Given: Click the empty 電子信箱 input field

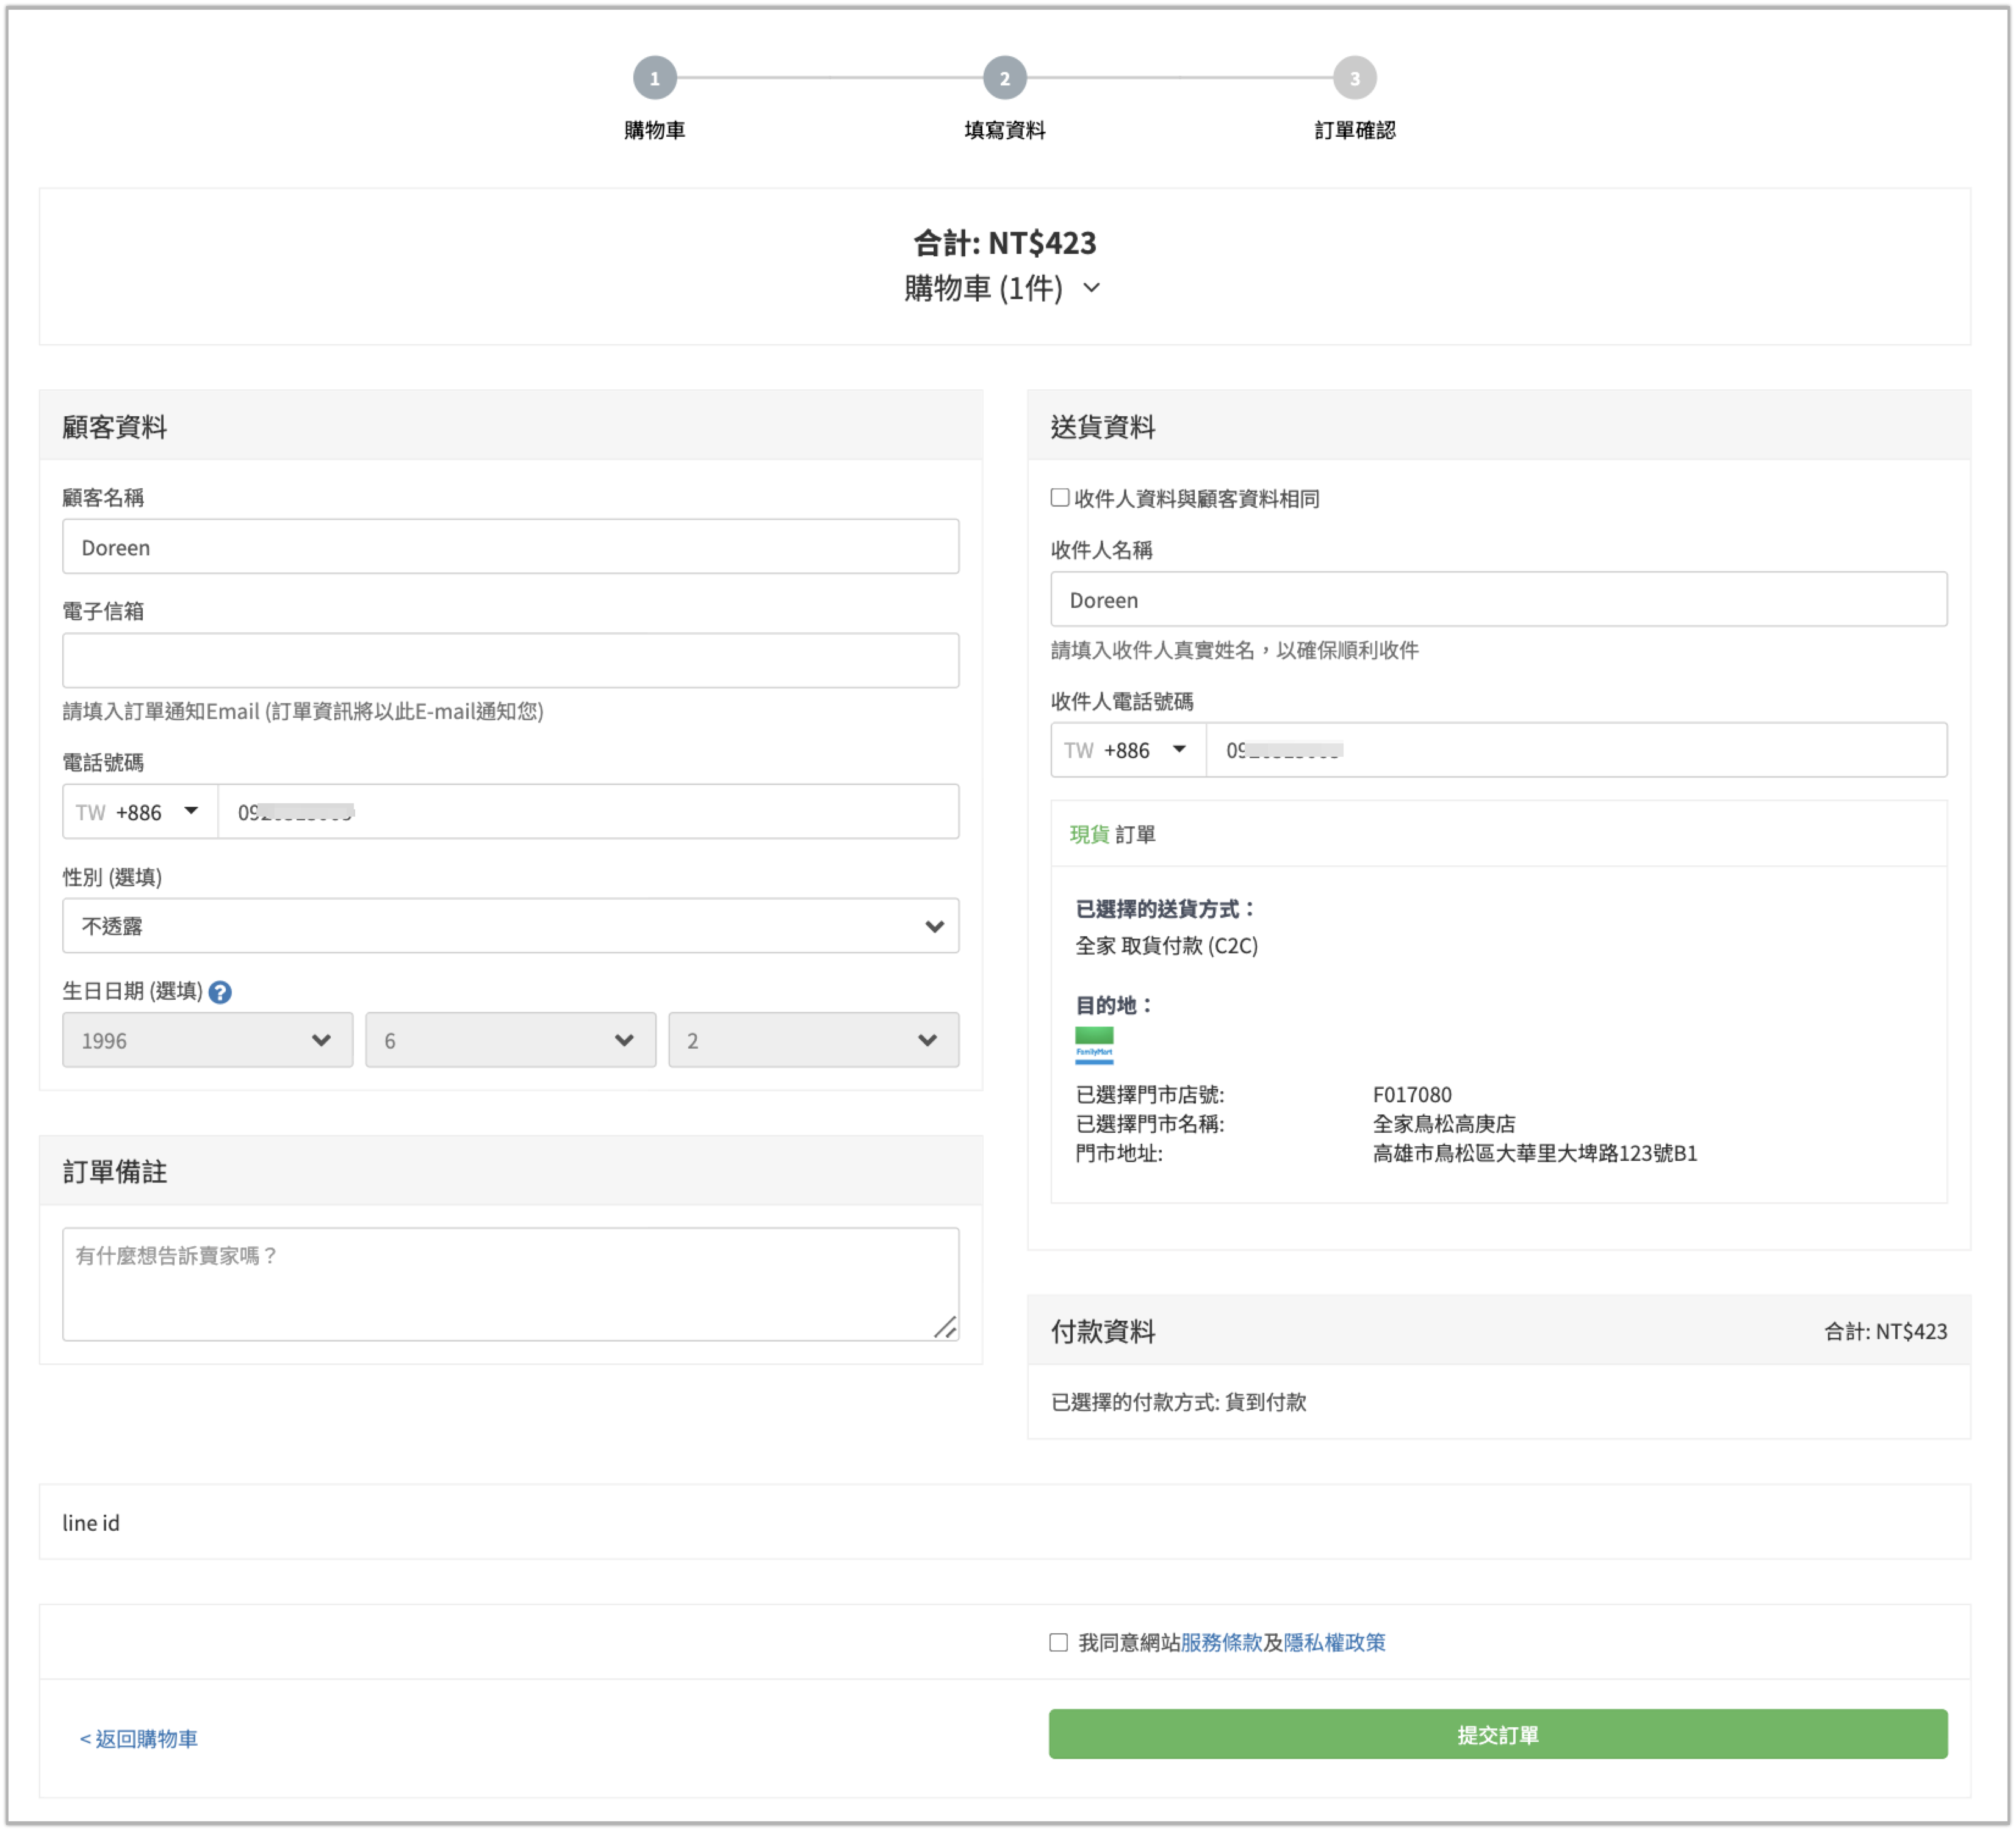Looking at the screenshot, I should [511, 660].
